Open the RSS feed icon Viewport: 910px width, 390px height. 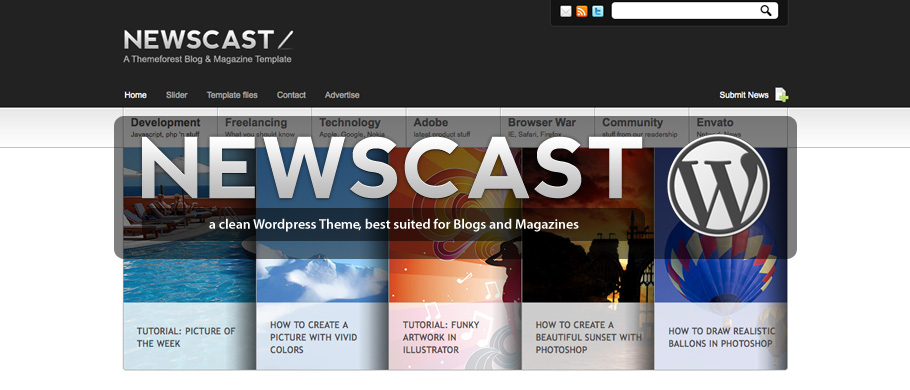(x=582, y=11)
